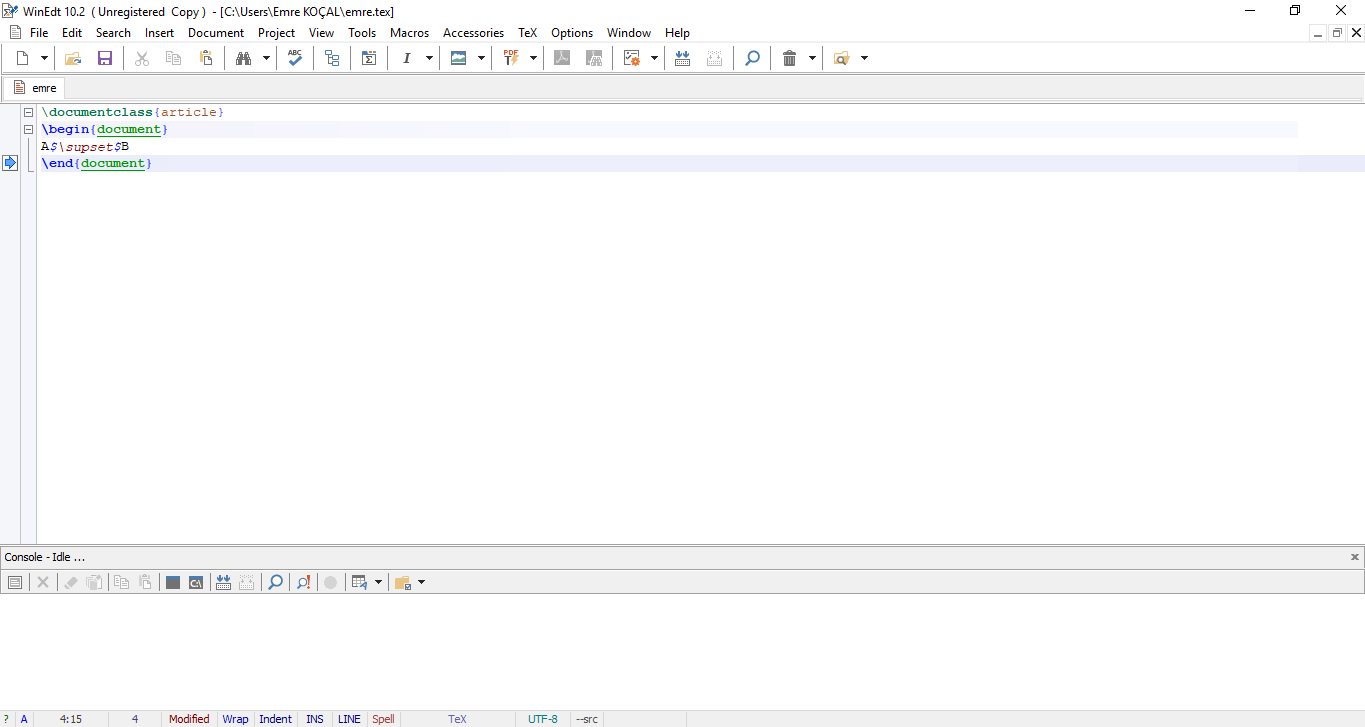
Task: Expand the dropdown beside the PDF TeXify icon
Action: coord(533,58)
